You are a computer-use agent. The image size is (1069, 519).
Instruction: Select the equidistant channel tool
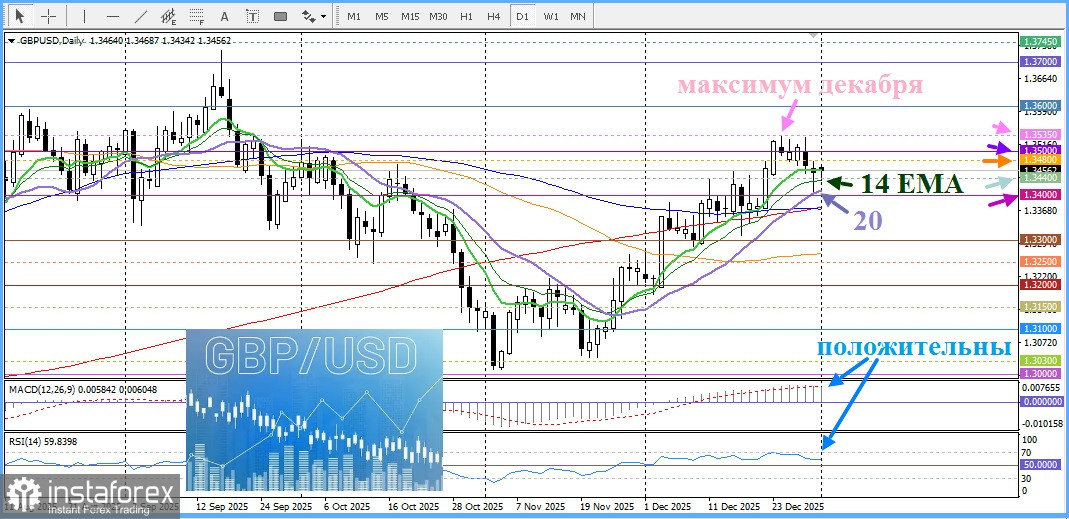169,16
